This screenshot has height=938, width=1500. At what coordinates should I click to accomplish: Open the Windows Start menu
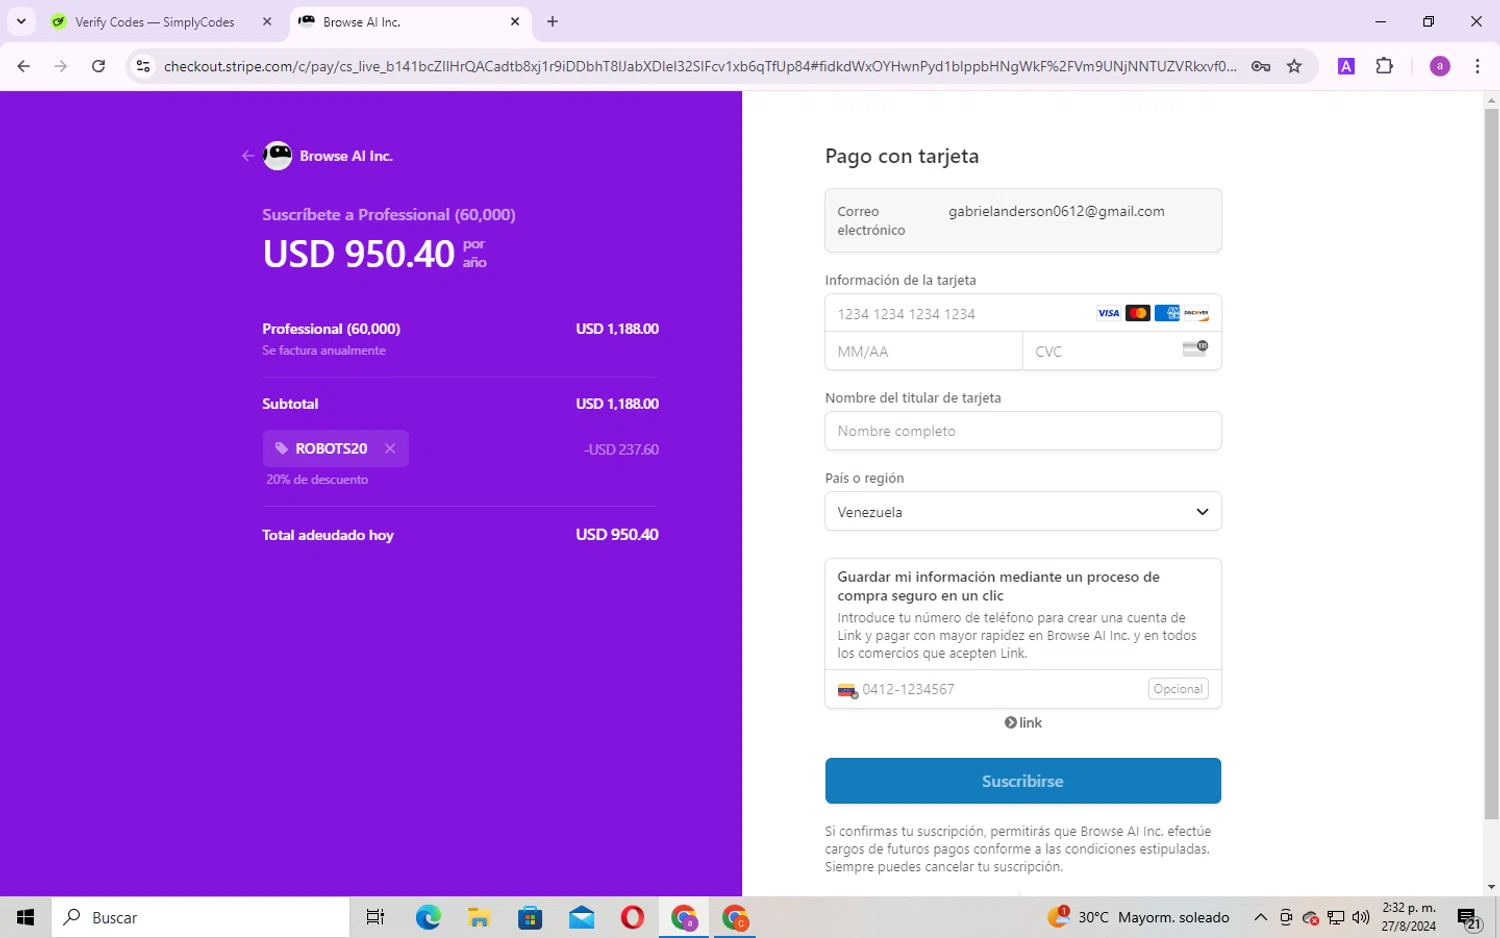[26, 917]
